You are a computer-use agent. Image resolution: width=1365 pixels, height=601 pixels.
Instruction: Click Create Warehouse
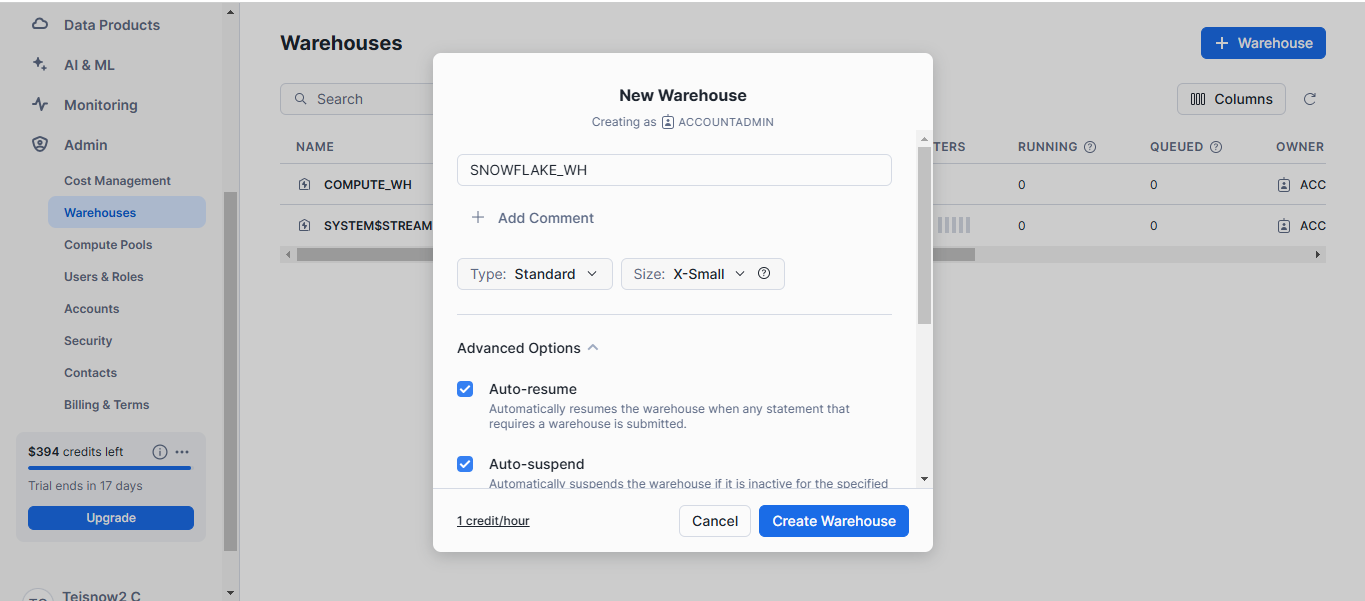pos(833,520)
